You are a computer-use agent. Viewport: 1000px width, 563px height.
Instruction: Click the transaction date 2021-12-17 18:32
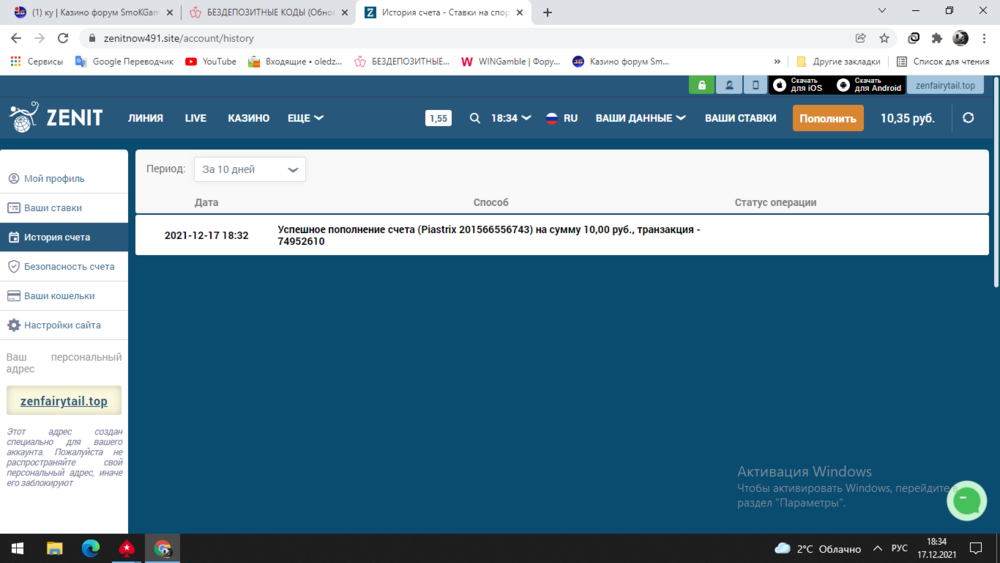click(x=207, y=235)
